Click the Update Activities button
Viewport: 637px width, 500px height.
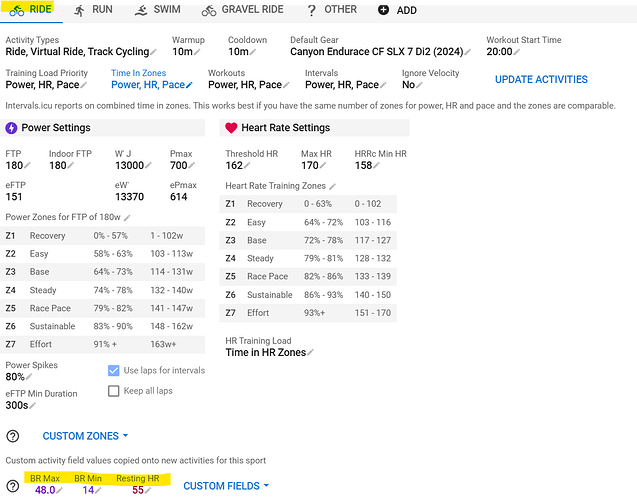tap(541, 79)
